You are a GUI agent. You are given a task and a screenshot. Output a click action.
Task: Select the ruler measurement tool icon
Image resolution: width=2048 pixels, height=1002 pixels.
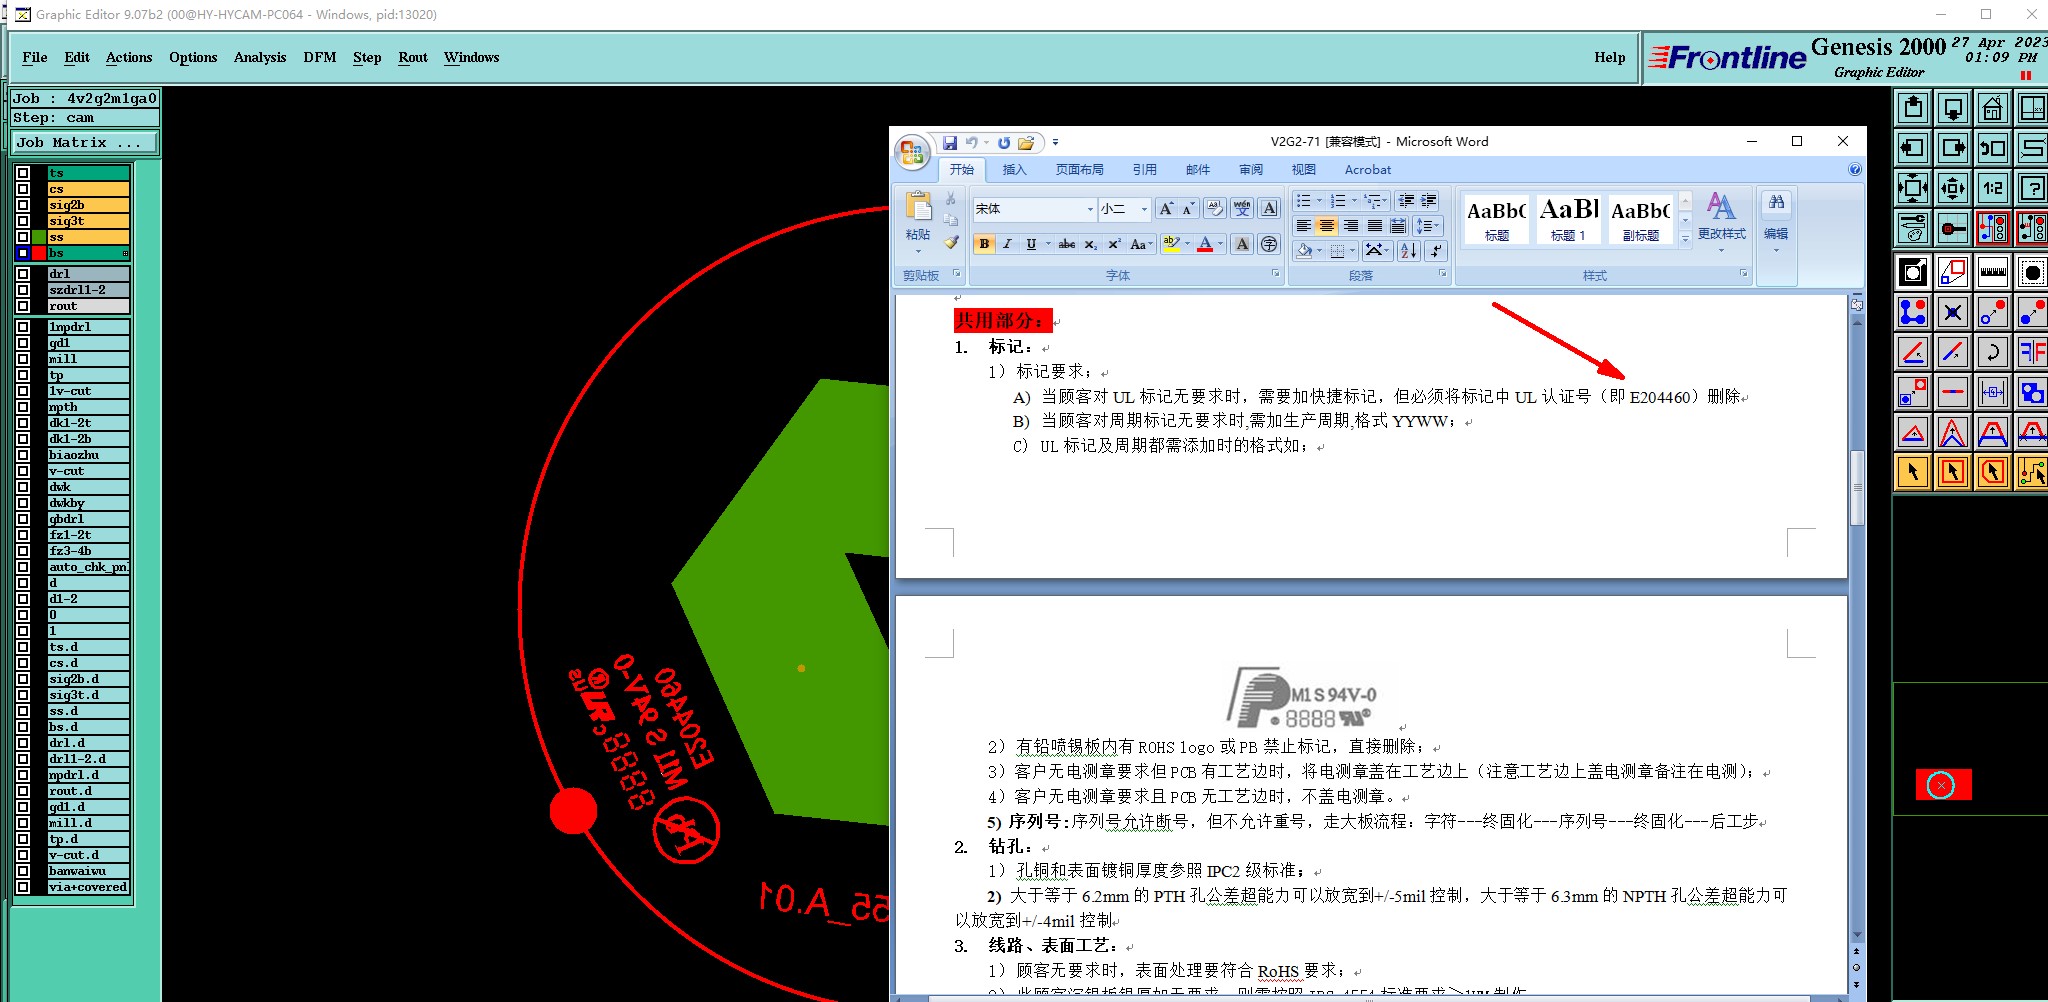1992,272
